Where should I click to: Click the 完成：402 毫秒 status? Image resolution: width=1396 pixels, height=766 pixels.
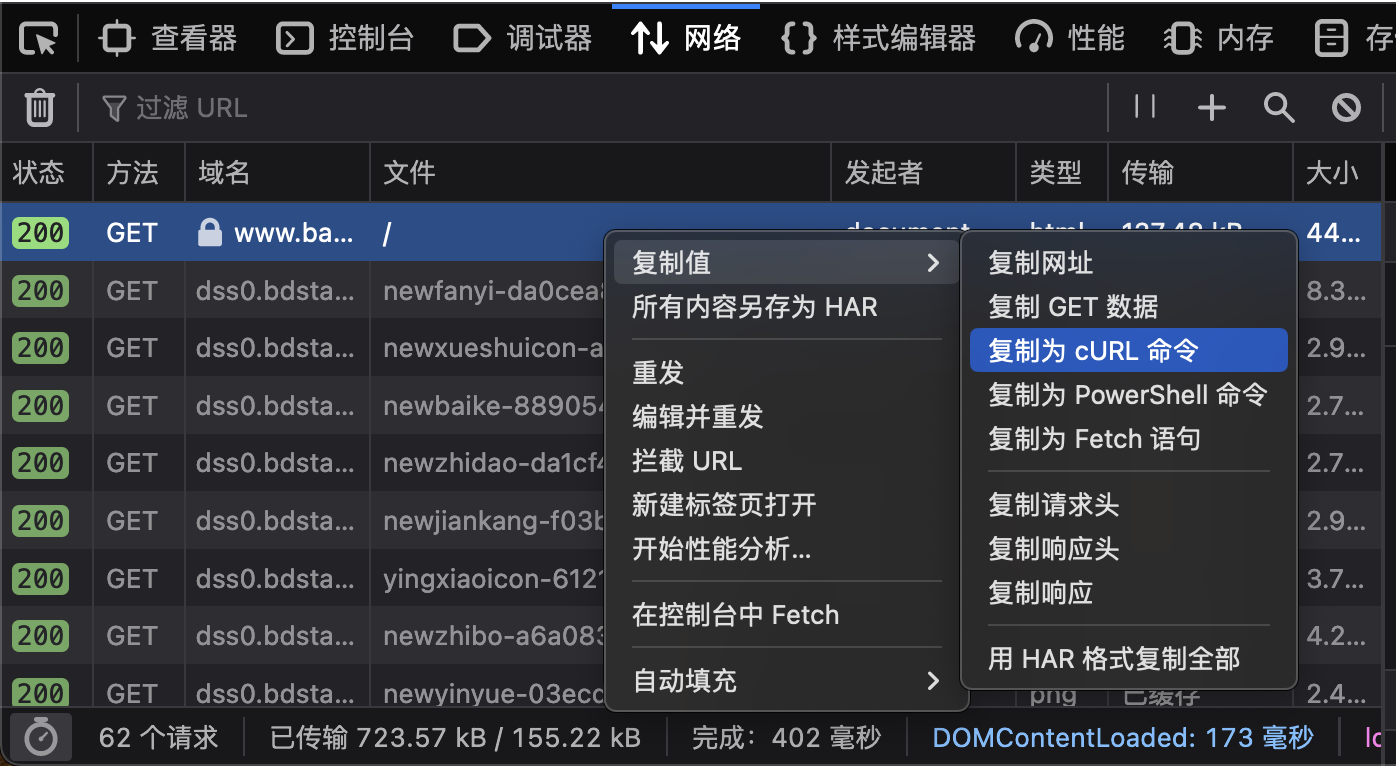786,739
